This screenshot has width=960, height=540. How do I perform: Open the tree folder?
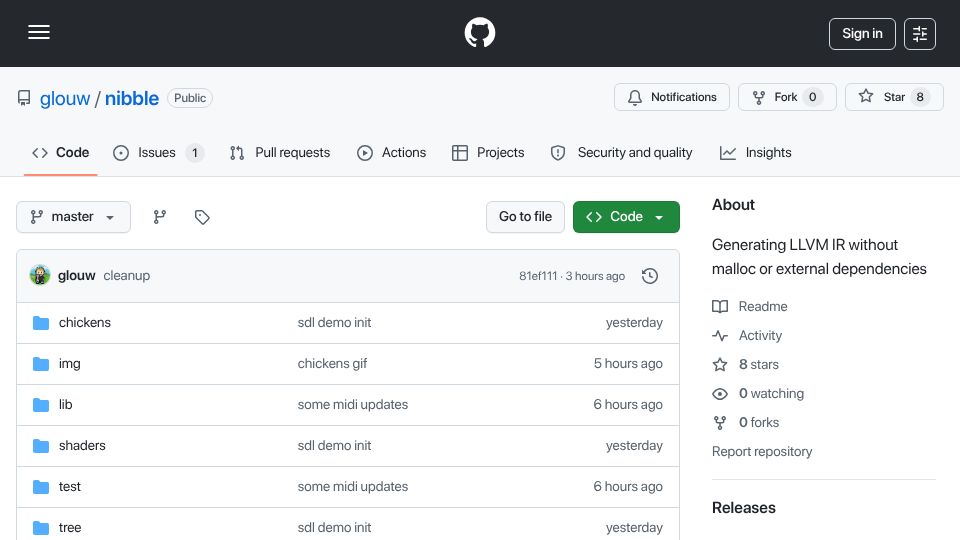(70, 528)
